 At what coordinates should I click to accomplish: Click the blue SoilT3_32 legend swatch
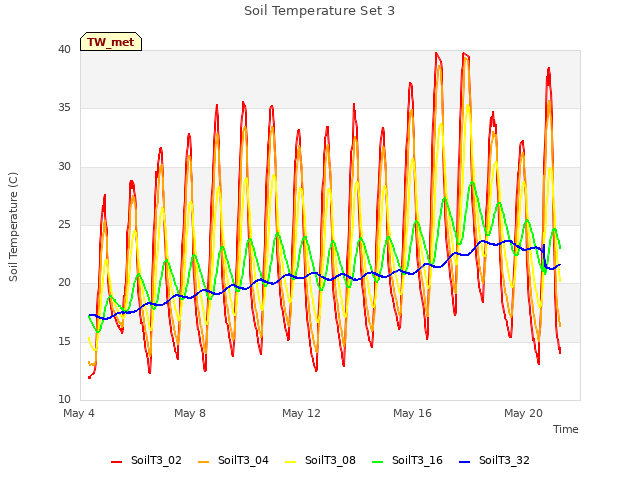coord(464,462)
